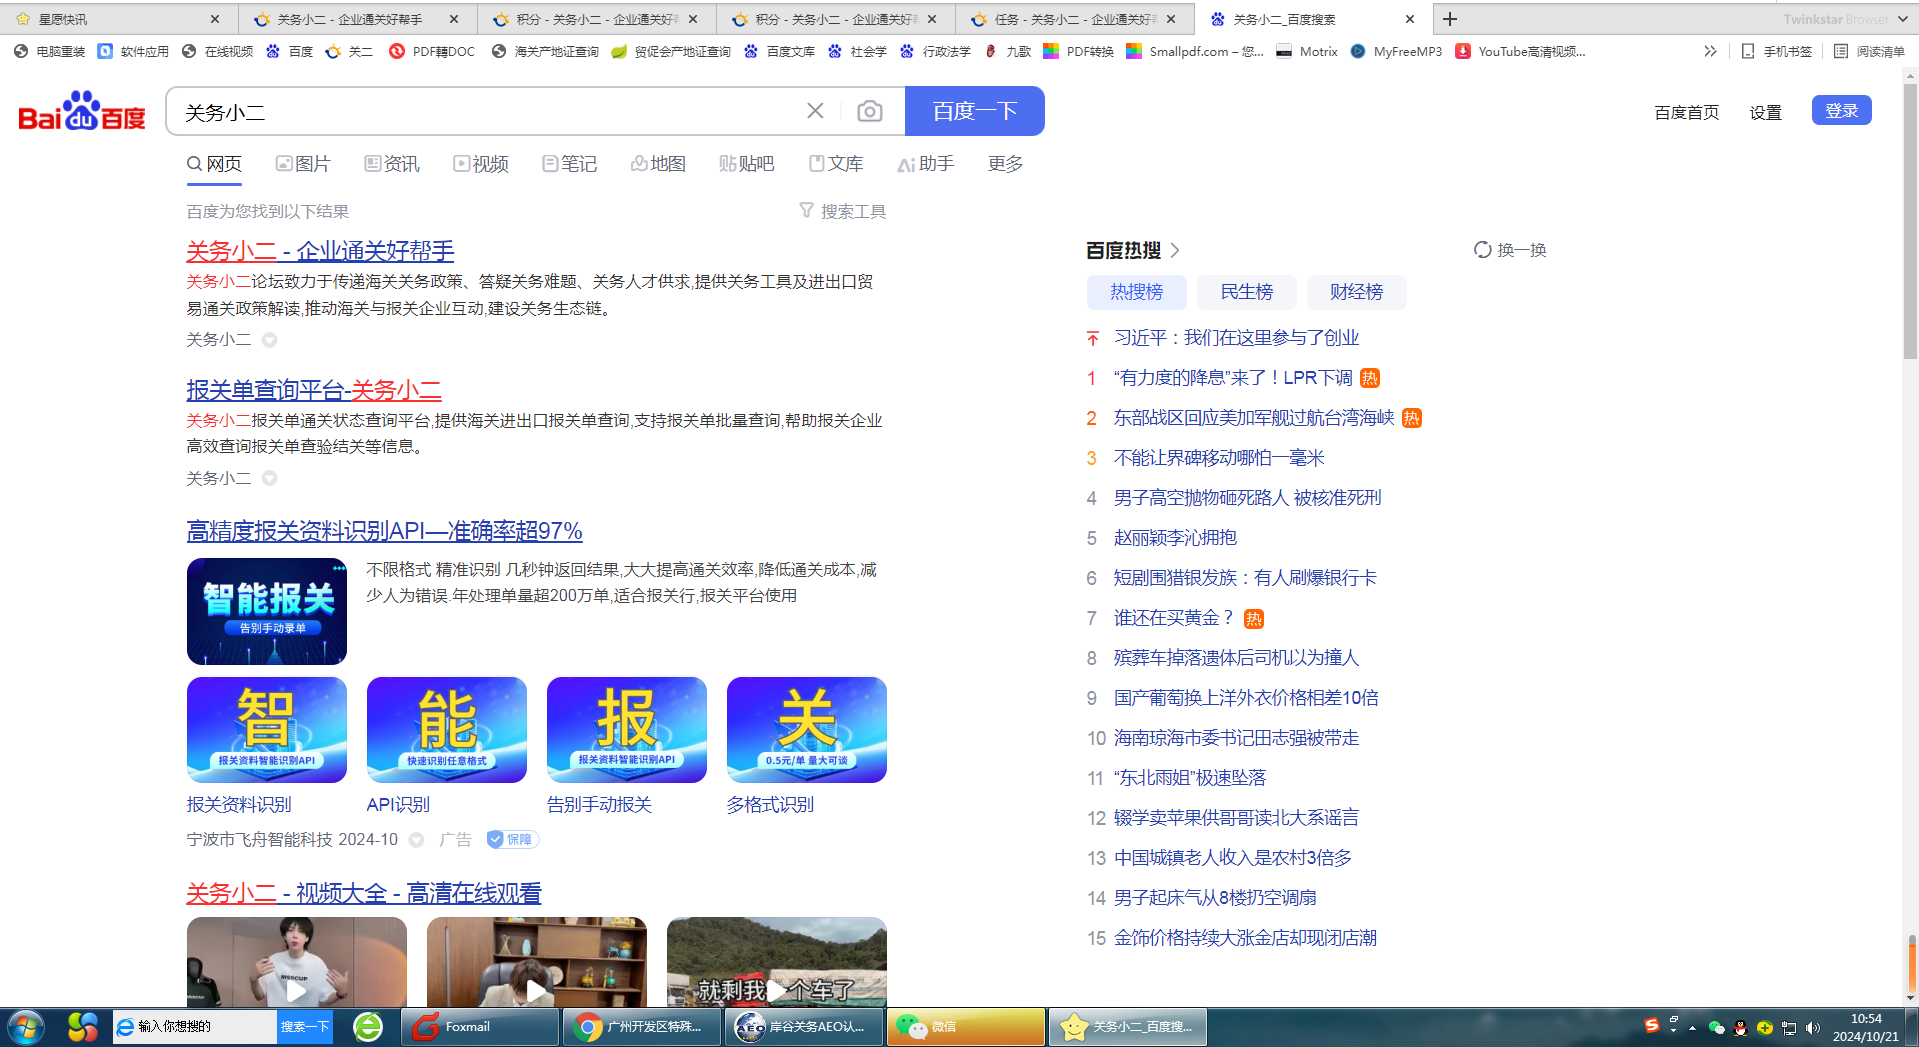Screen dimensions: 1919x1047
Task: Open the Chrome 广州开发区 taskbar window
Action: [x=642, y=1027]
